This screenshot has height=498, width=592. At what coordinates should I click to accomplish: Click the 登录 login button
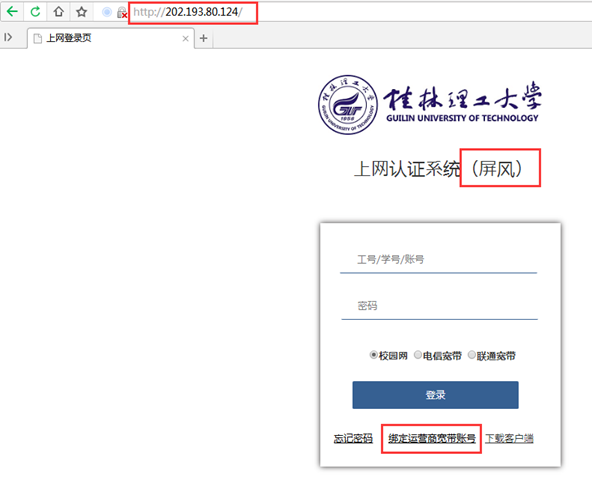(x=435, y=395)
